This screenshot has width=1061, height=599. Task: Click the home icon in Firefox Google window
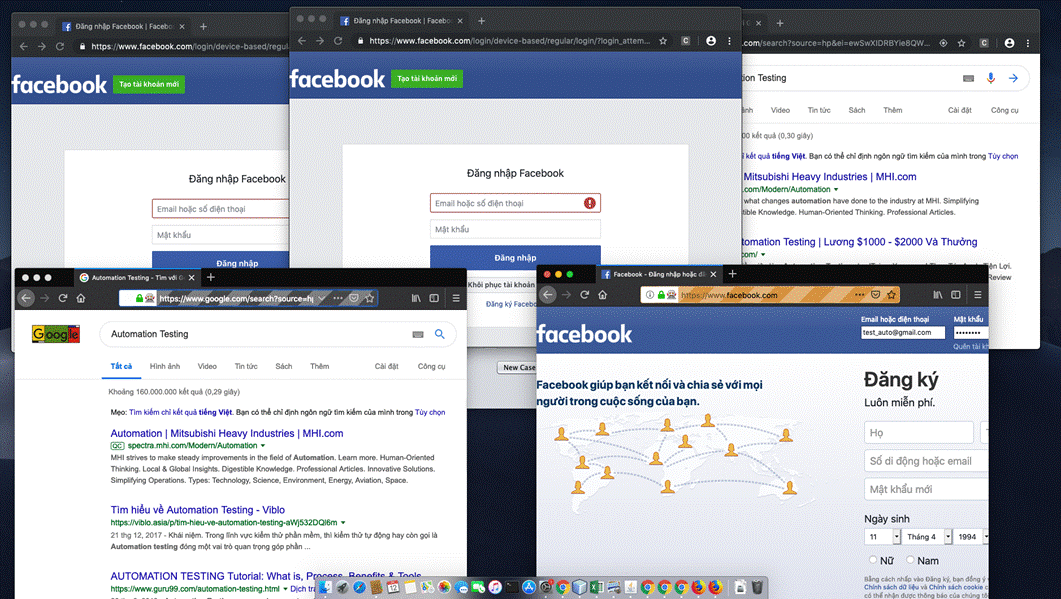(x=81, y=298)
